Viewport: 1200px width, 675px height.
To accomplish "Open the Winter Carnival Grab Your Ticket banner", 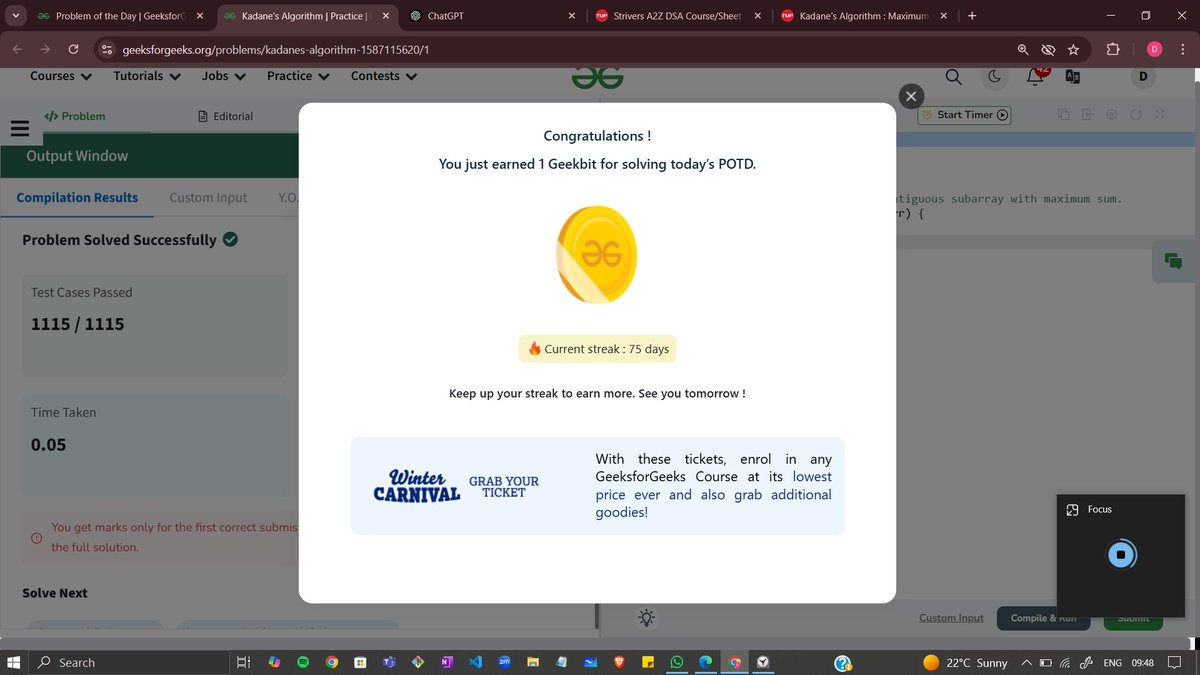I will click(x=597, y=486).
